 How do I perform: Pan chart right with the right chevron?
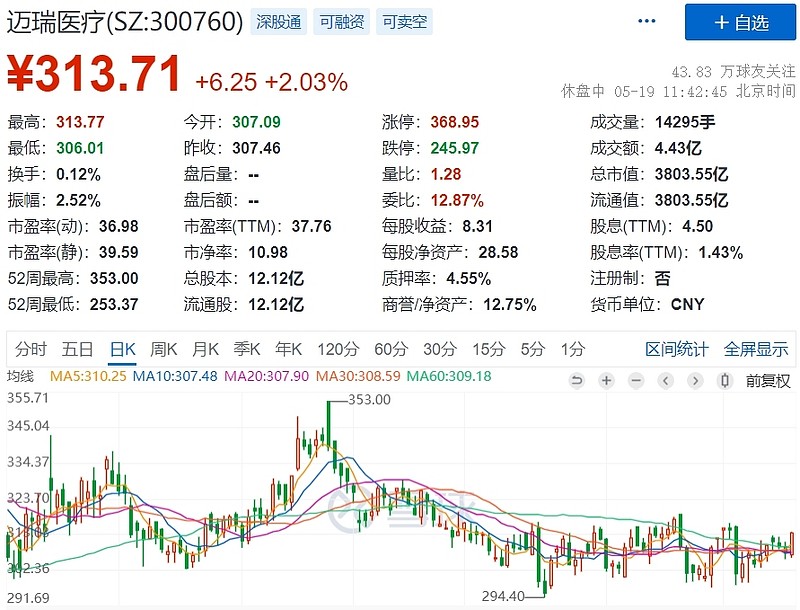click(695, 380)
